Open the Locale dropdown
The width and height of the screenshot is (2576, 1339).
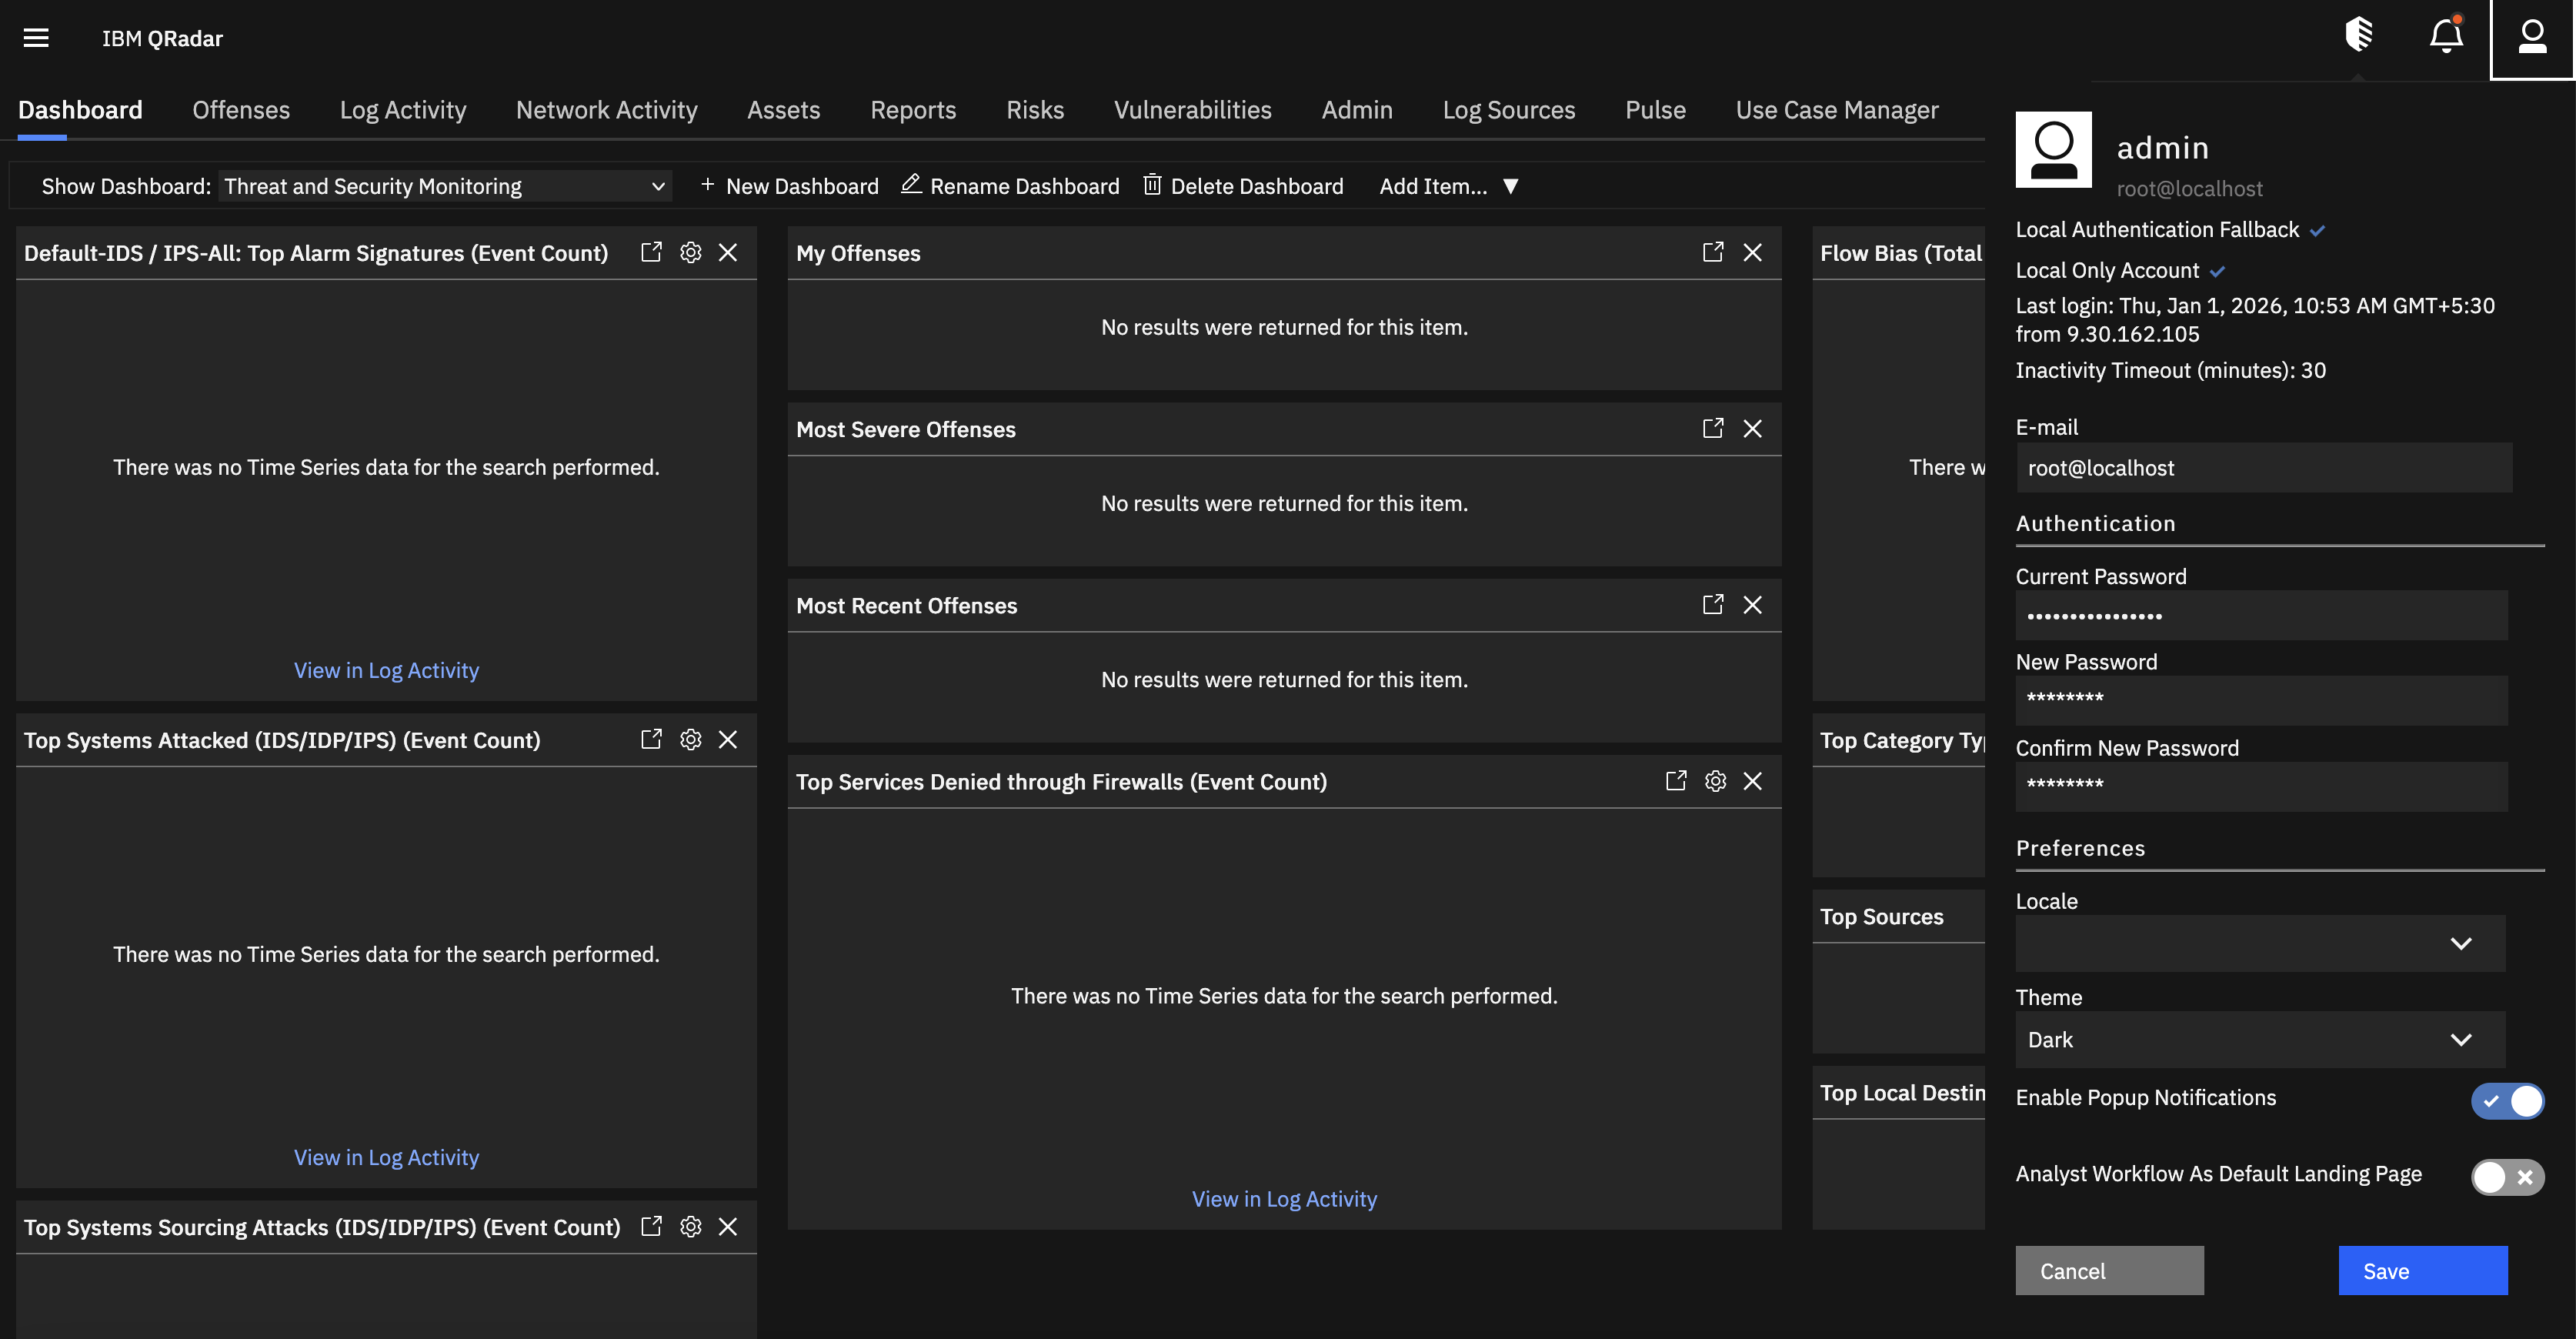tap(2260, 944)
